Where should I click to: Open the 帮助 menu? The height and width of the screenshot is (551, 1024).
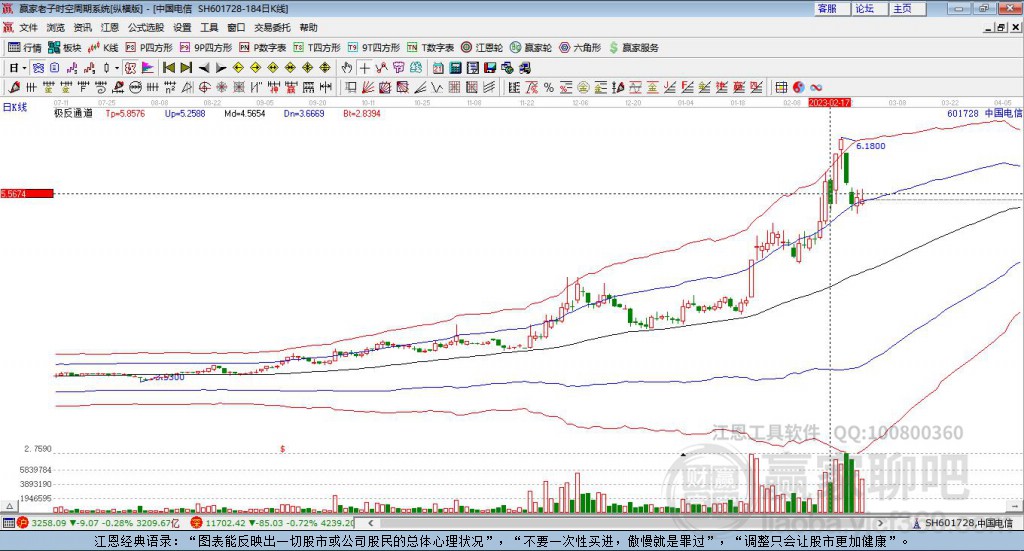pos(308,27)
